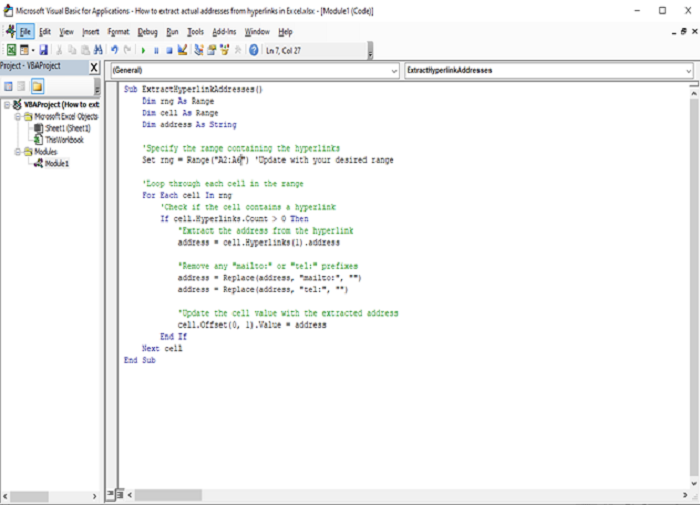Open the ExtractHyperlinkAddresses procedure dropdown
This screenshot has height=505, width=700.
pos(549,71)
